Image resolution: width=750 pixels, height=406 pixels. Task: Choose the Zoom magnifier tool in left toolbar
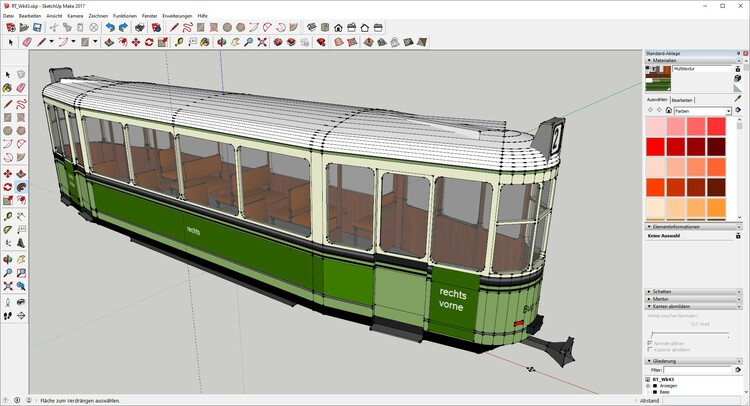point(8,272)
